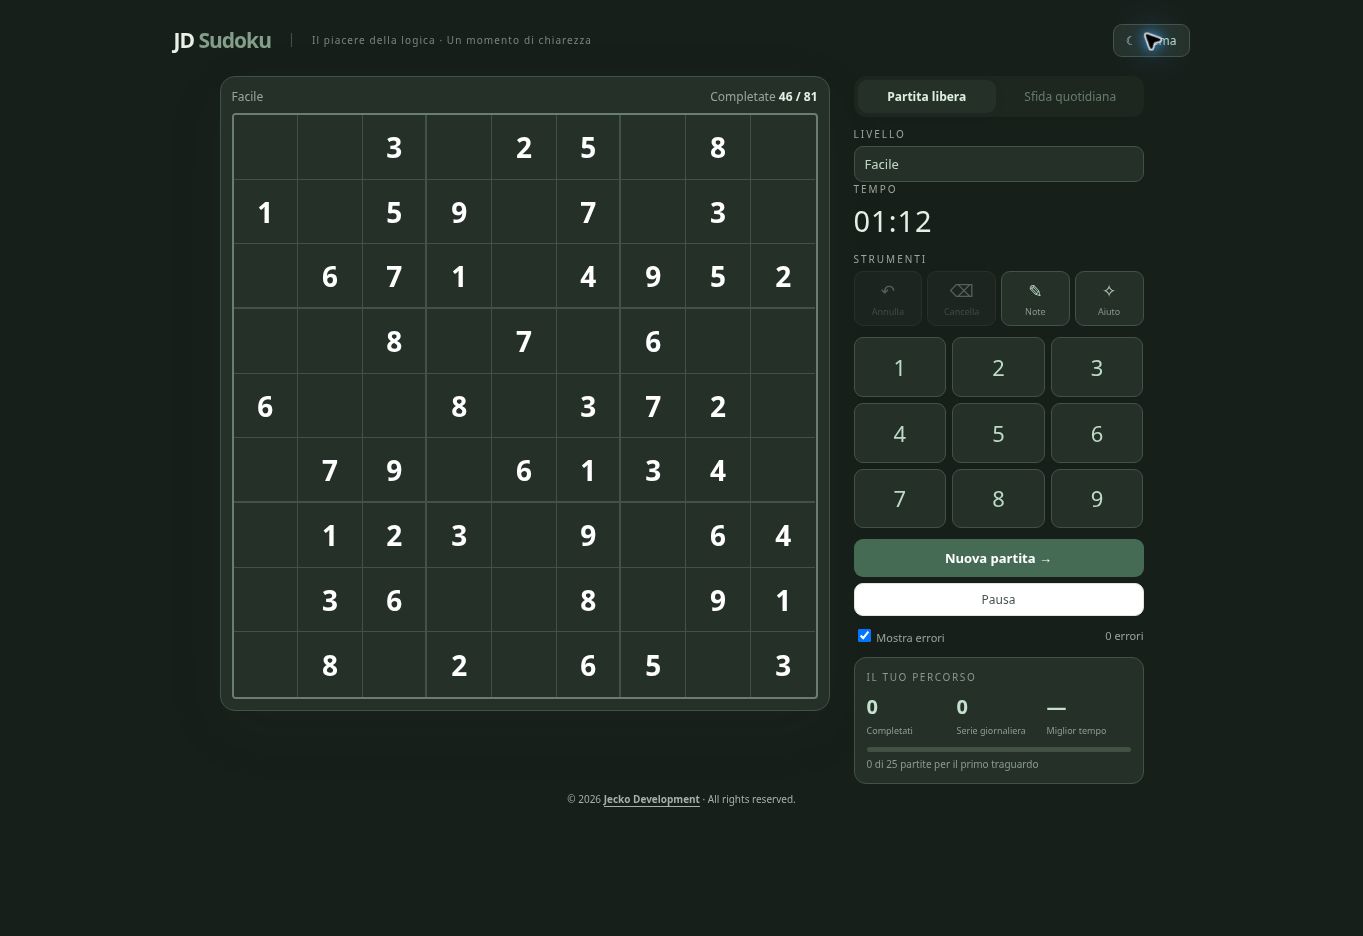Click keypad digit 6

pos(1097,433)
